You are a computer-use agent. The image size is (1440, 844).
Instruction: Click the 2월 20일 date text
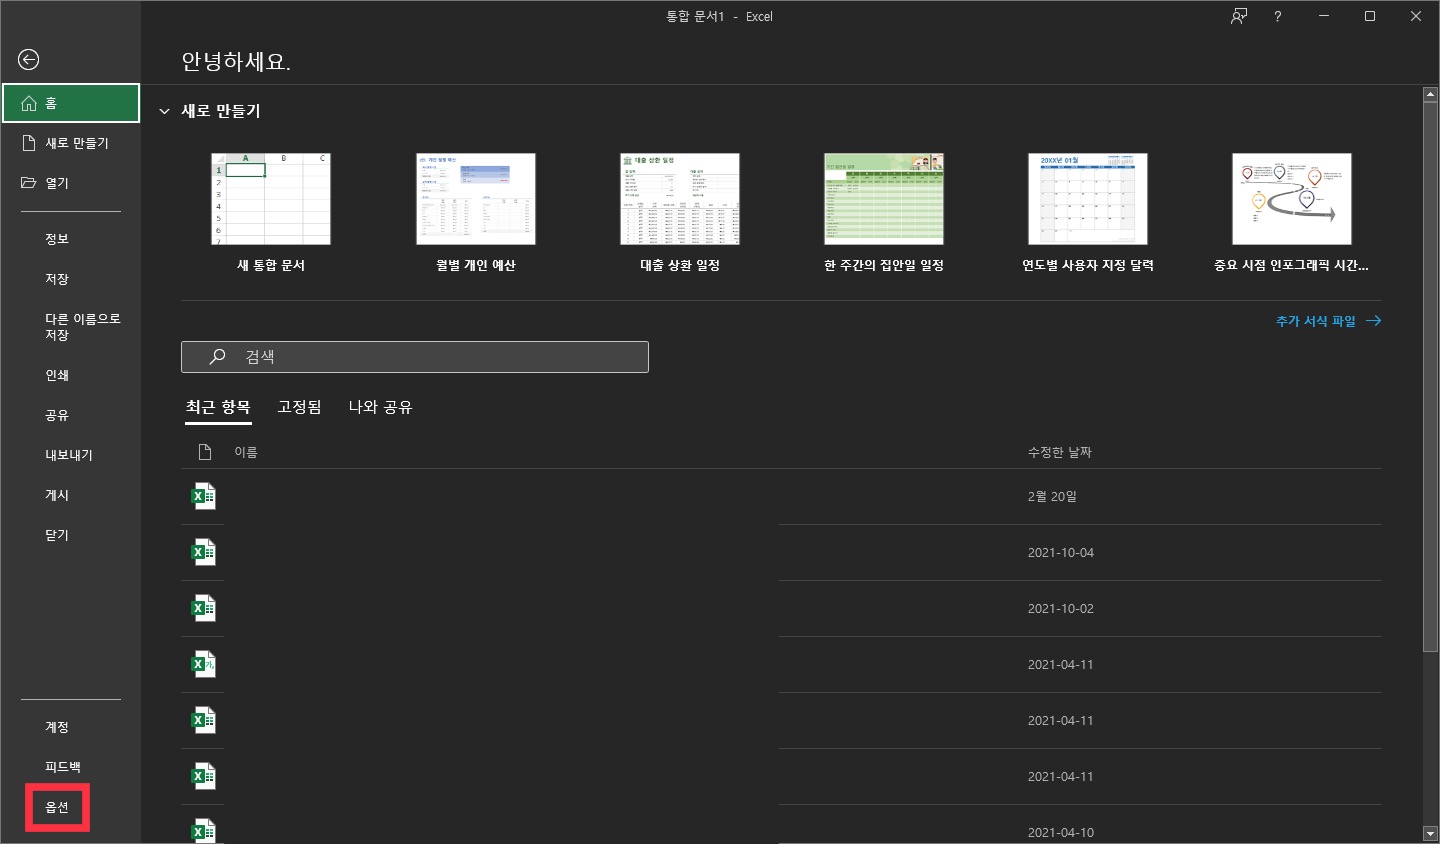click(1052, 496)
